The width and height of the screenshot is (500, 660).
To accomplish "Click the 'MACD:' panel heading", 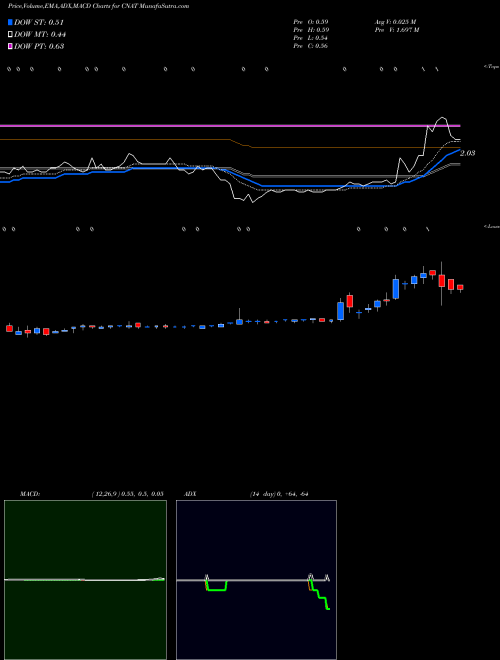I will pos(30,494).
